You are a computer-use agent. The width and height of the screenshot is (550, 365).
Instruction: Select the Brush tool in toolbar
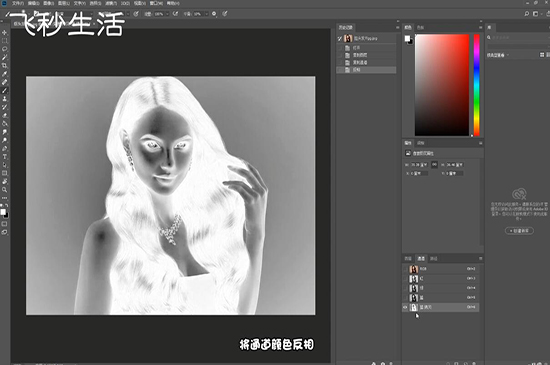5,90
